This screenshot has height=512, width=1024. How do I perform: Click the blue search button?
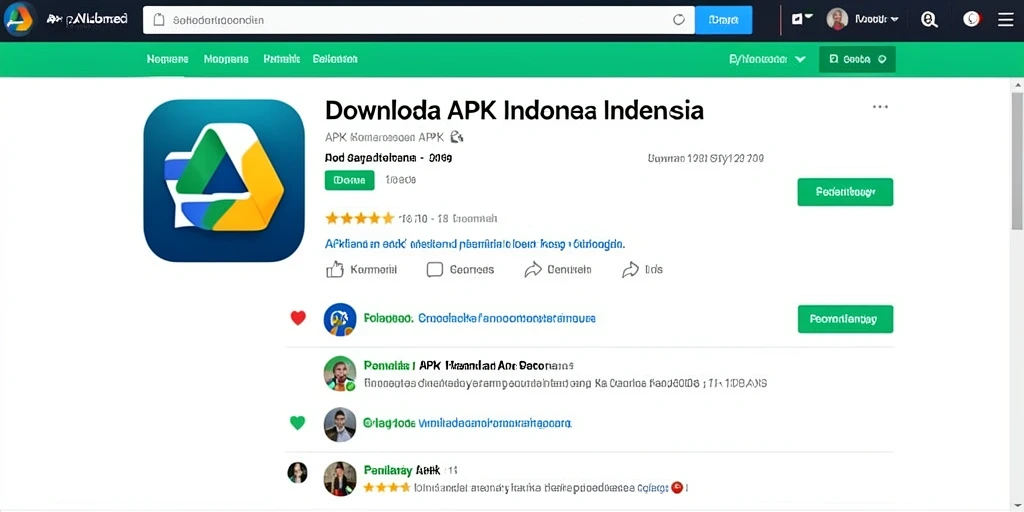tap(724, 20)
